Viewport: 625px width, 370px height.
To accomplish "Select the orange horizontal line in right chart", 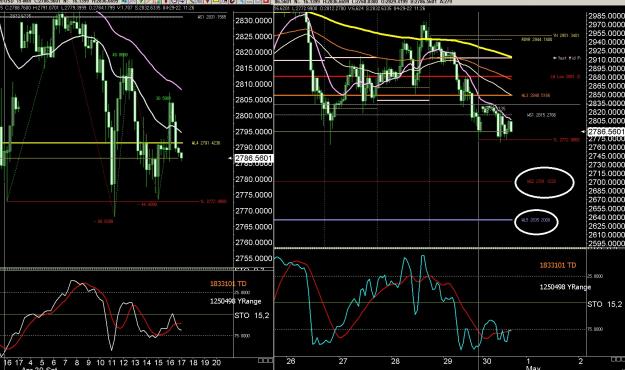I will pyautogui.click(x=393, y=95).
